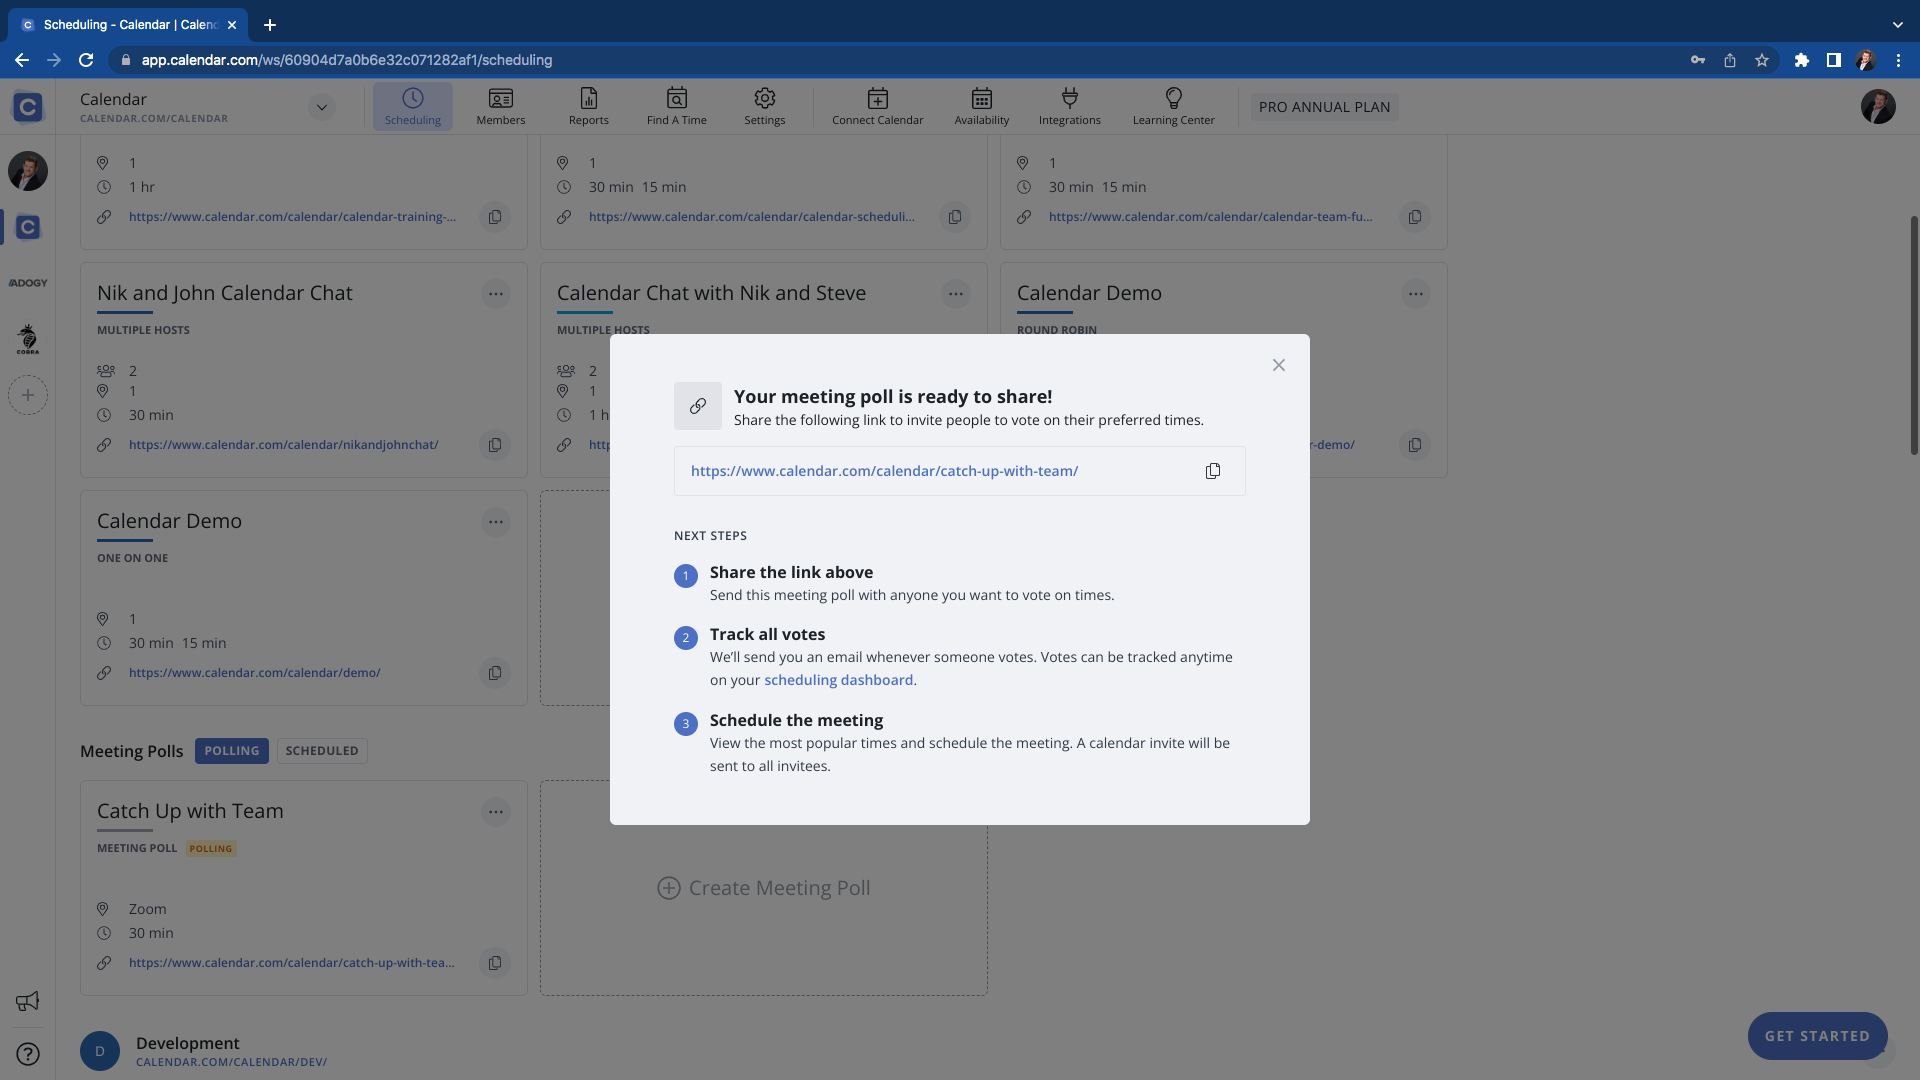Go back in browser
Viewport: 1920px width, 1080px height.
pyautogui.click(x=22, y=60)
